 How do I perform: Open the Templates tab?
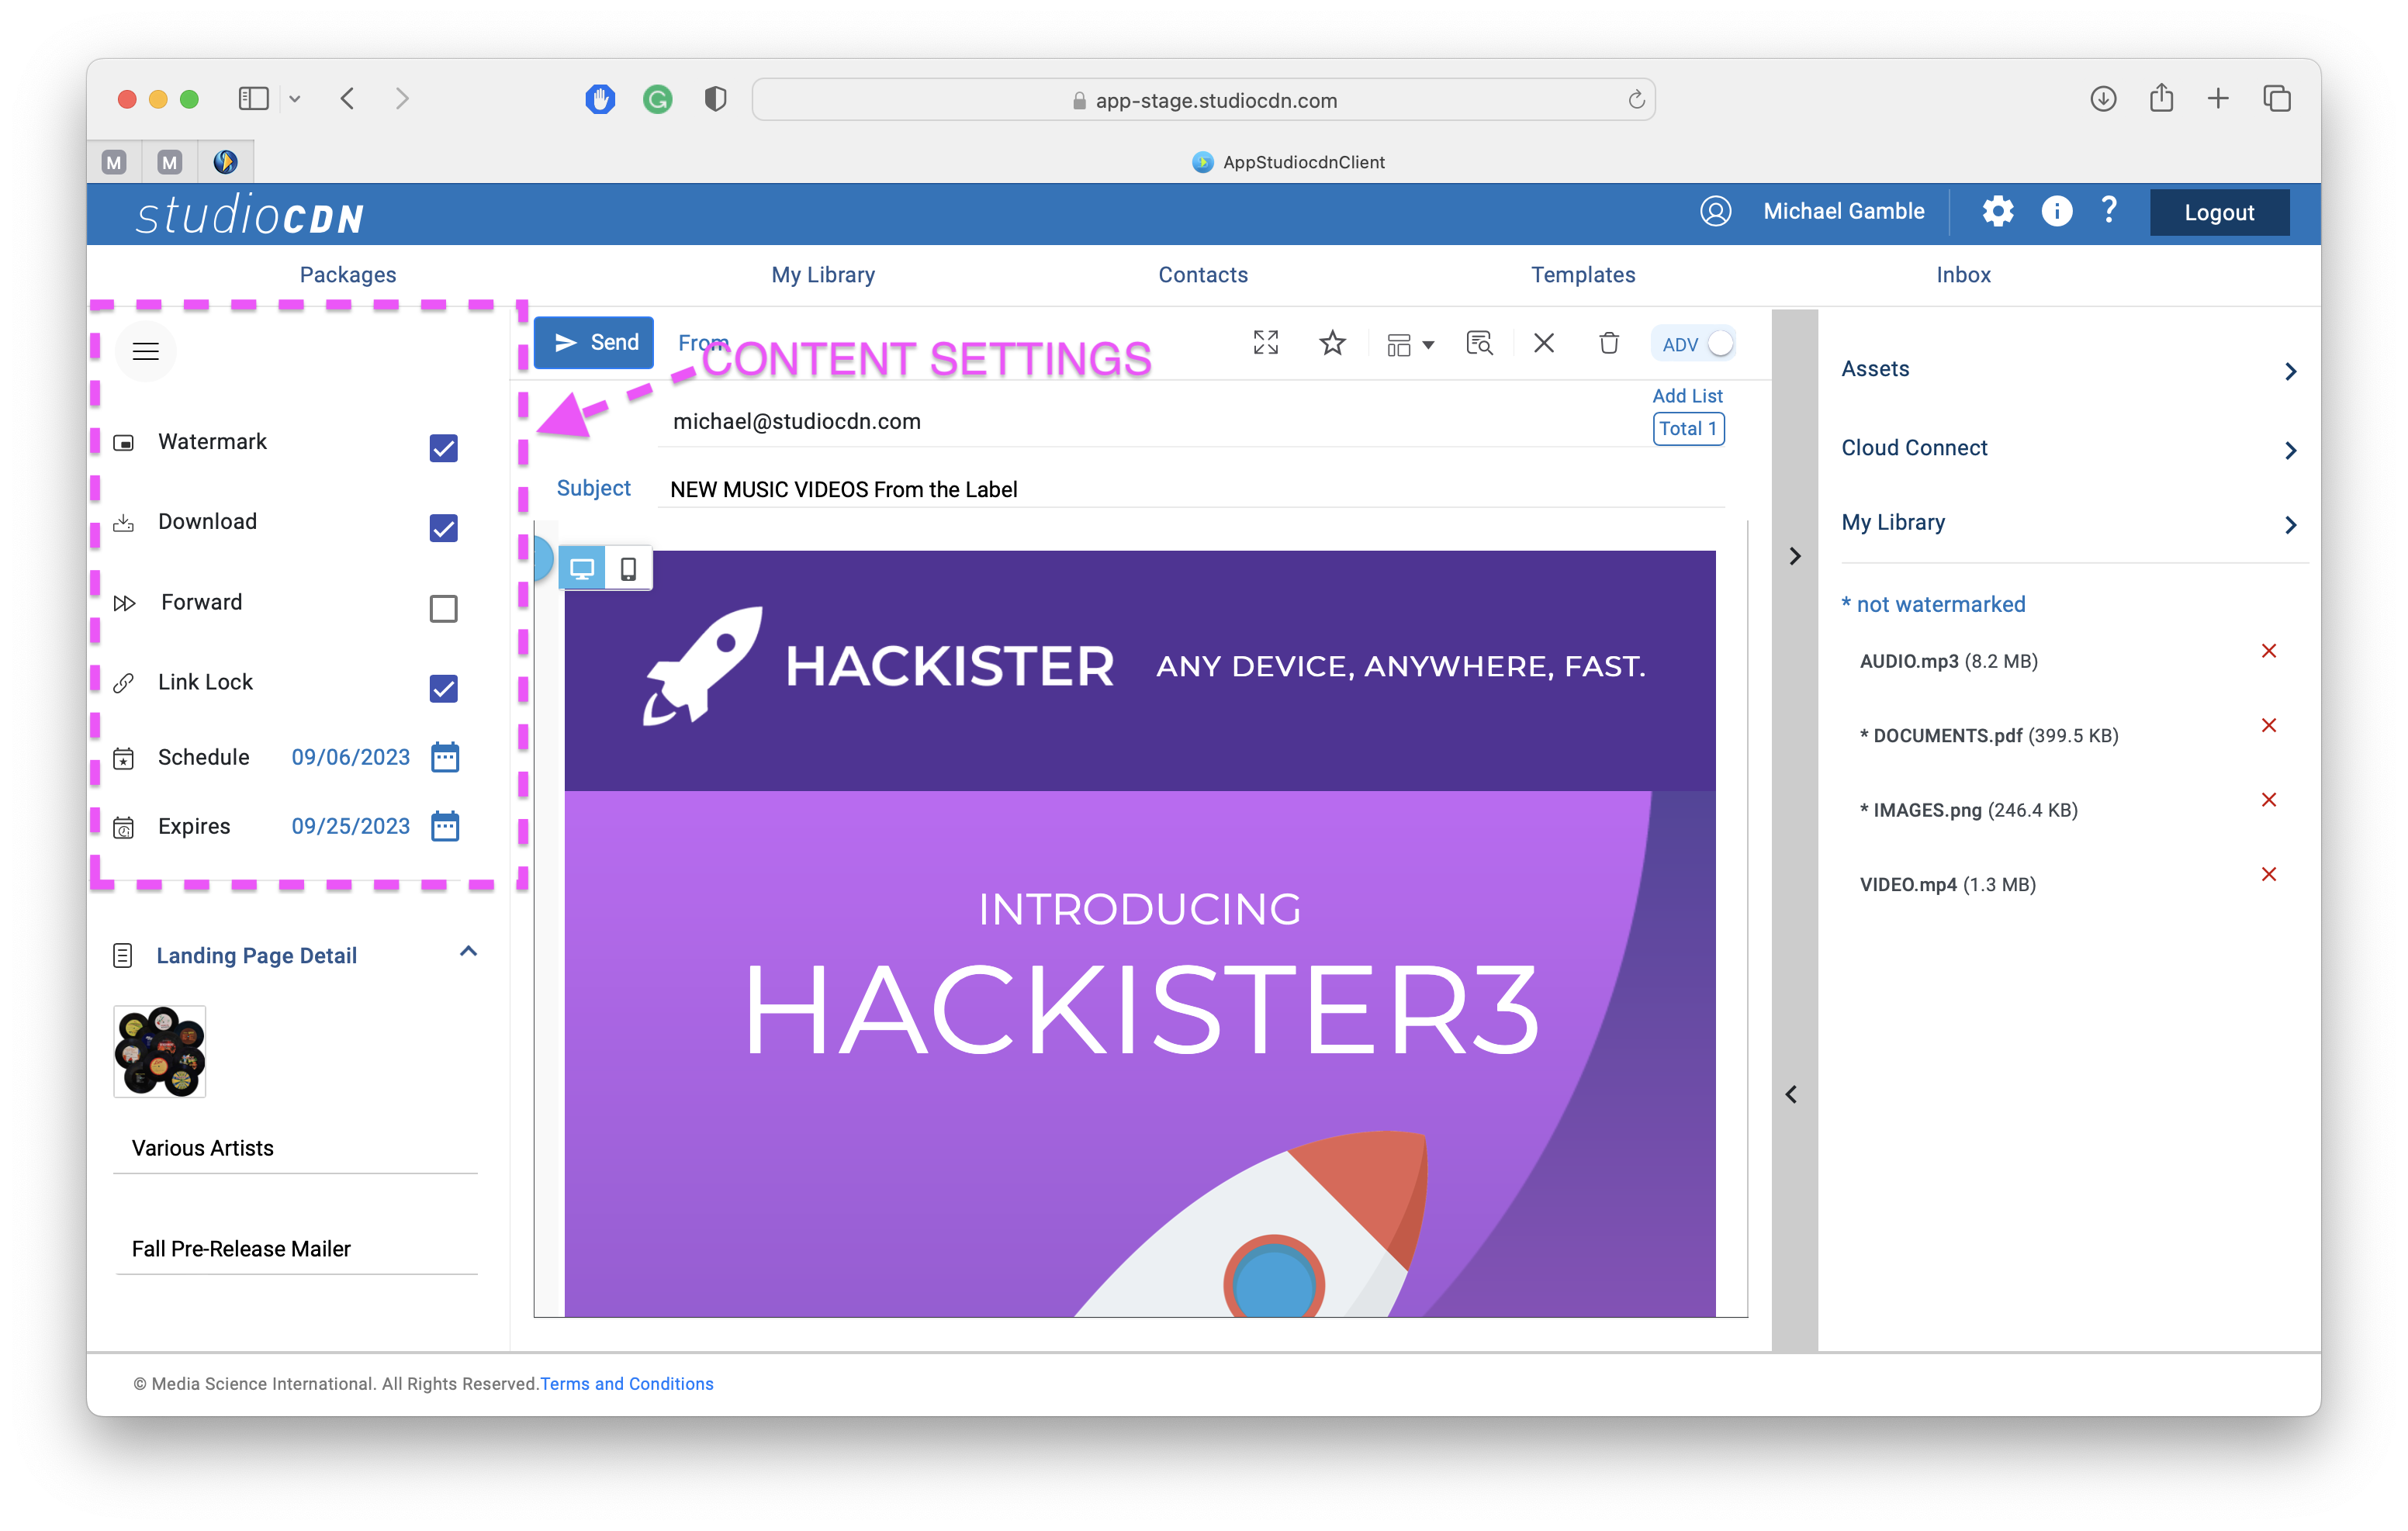[1583, 275]
